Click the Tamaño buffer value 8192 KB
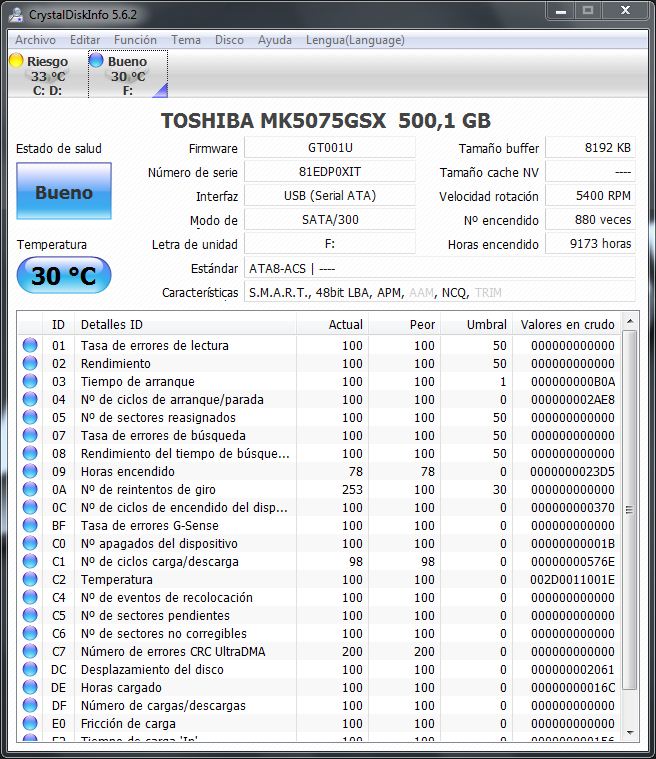The height and width of the screenshot is (759, 656). click(590, 148)
